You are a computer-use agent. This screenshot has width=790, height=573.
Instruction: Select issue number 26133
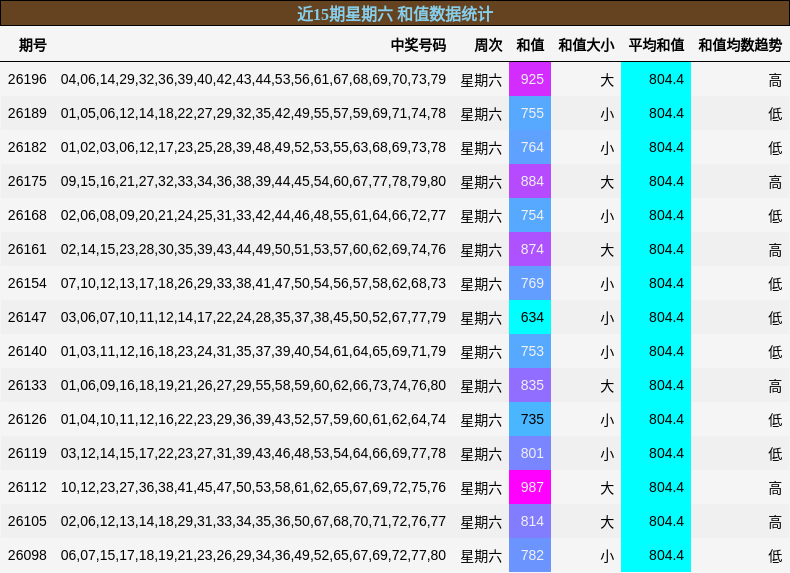point(27,386)
